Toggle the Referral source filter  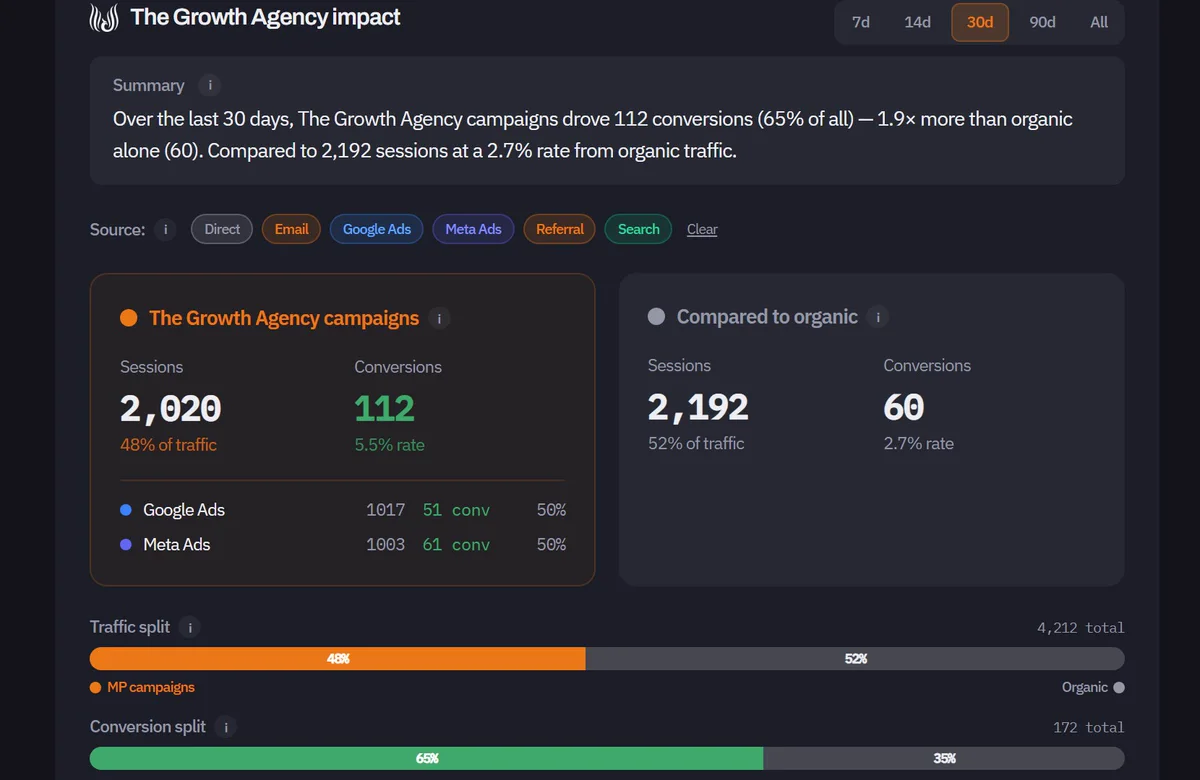[560, 229]
